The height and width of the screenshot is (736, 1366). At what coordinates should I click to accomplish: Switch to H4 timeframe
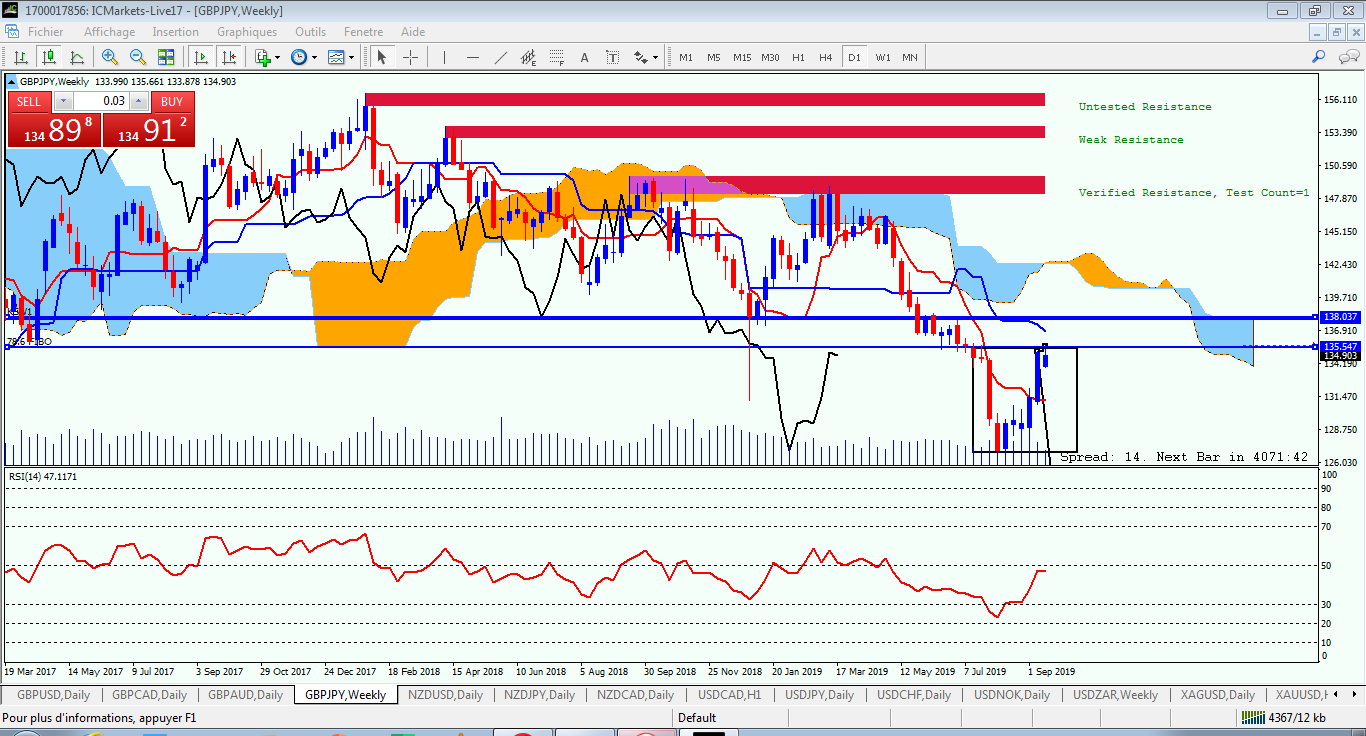(826, 57)
